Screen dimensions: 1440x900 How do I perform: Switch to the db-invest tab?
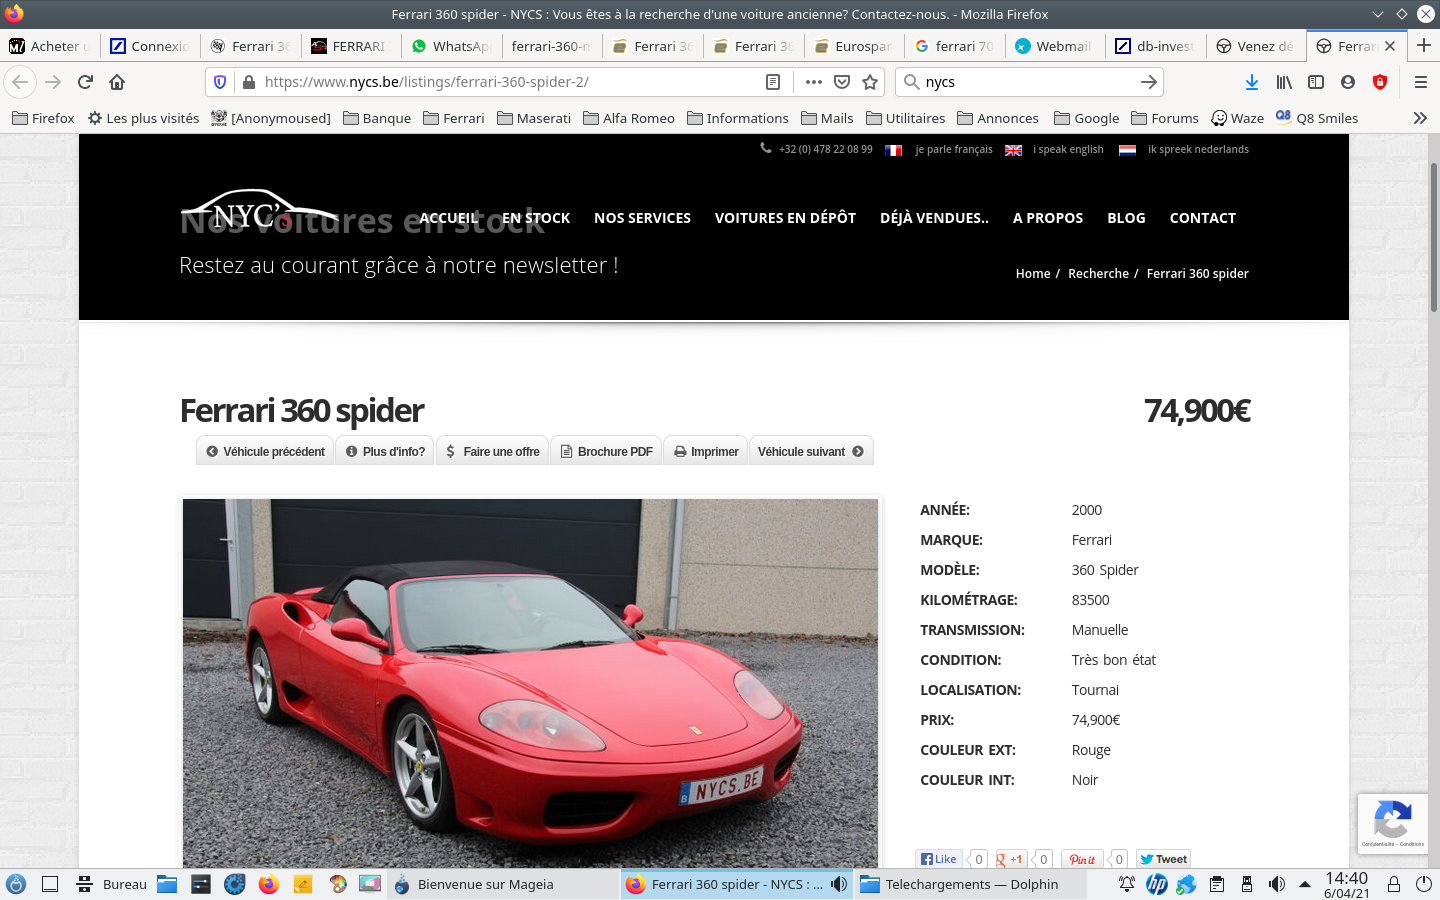pyautogui.click(x=1156, y=46)
